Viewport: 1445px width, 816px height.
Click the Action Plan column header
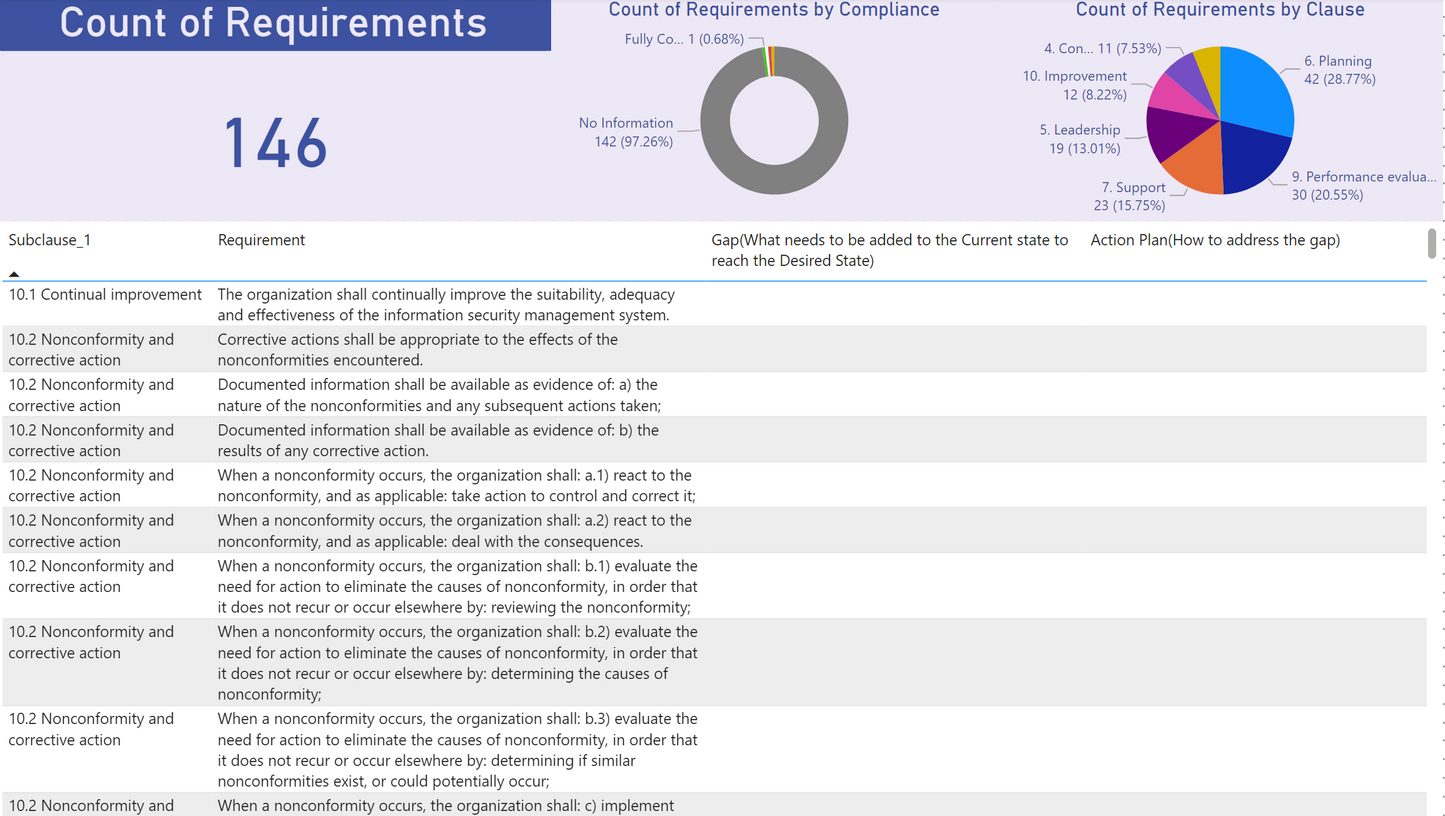pyautogui.click(x=1215, y=240)
